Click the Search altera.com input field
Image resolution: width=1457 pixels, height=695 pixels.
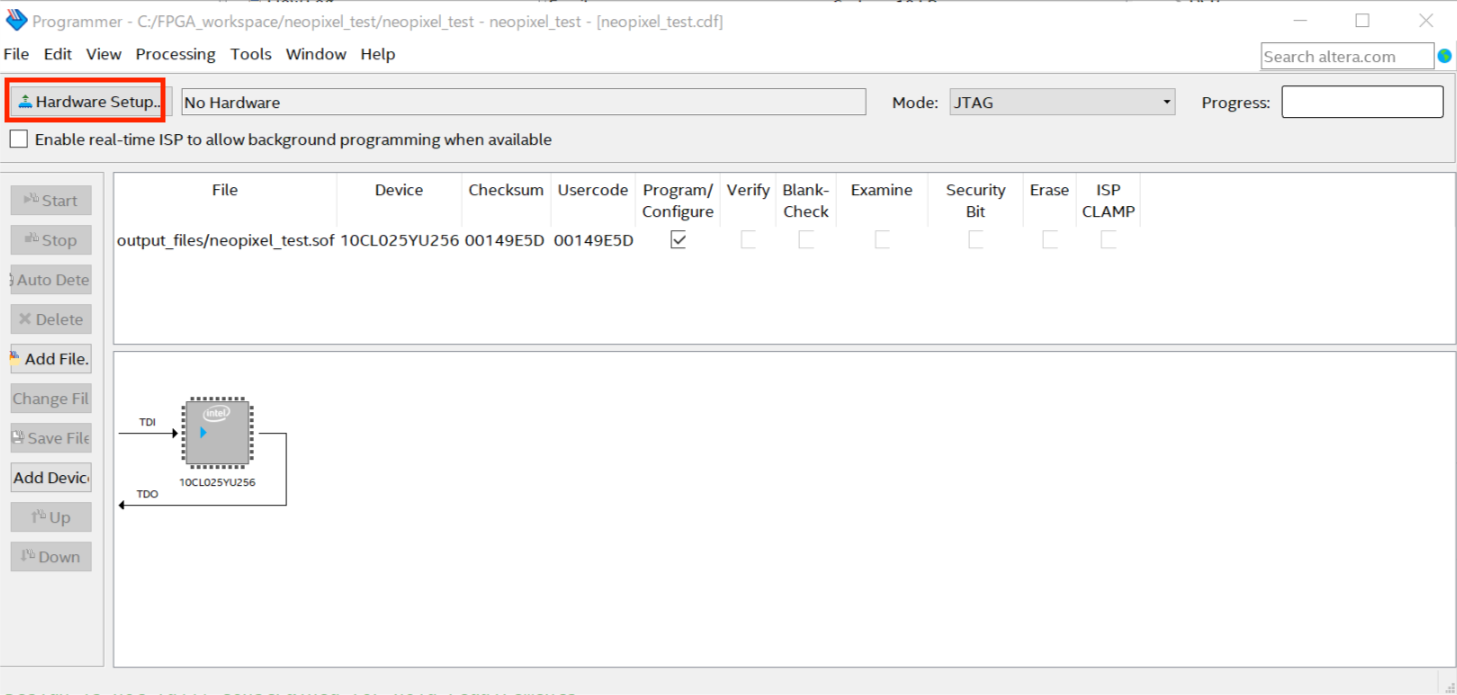(x=1346, y=57)
